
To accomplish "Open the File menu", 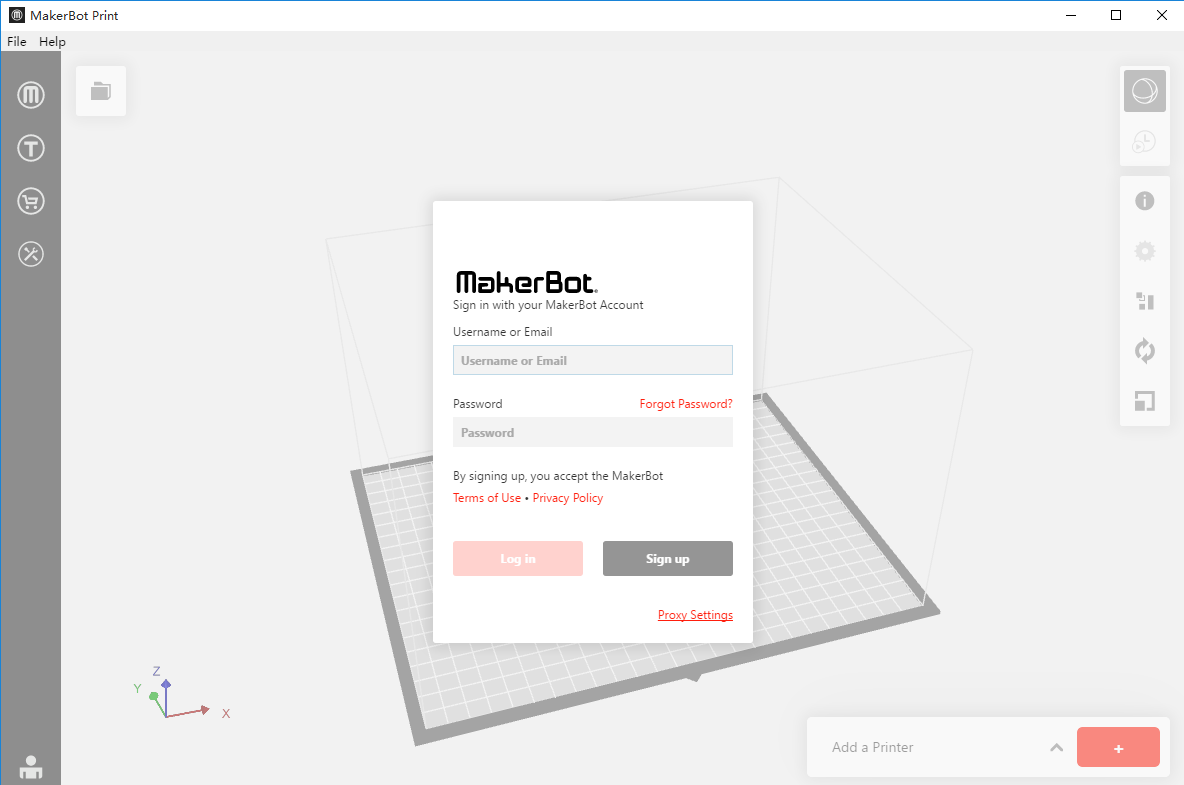I will pos(16,41).
